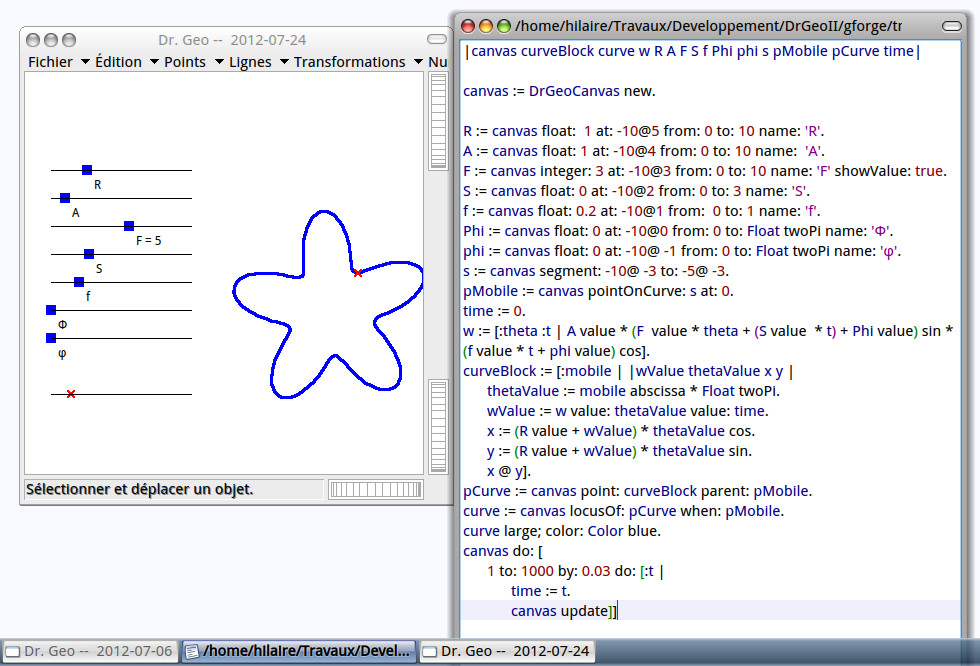Image resolution: width=980 pixels, height=666 pixels.
Task: Click the R slider blue handle
Action: [x=87, y=170]
